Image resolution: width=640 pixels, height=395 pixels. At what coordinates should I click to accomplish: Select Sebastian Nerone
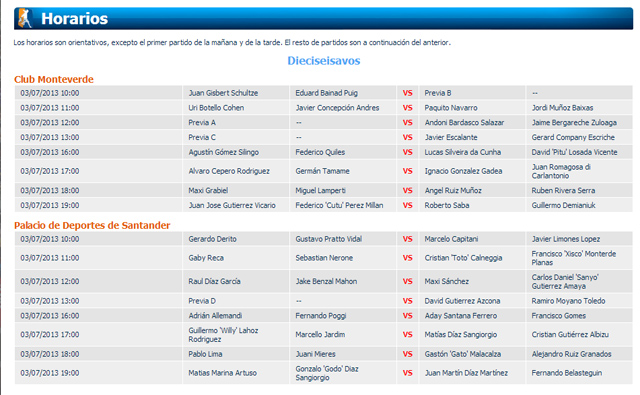click(x=324, y=258)
